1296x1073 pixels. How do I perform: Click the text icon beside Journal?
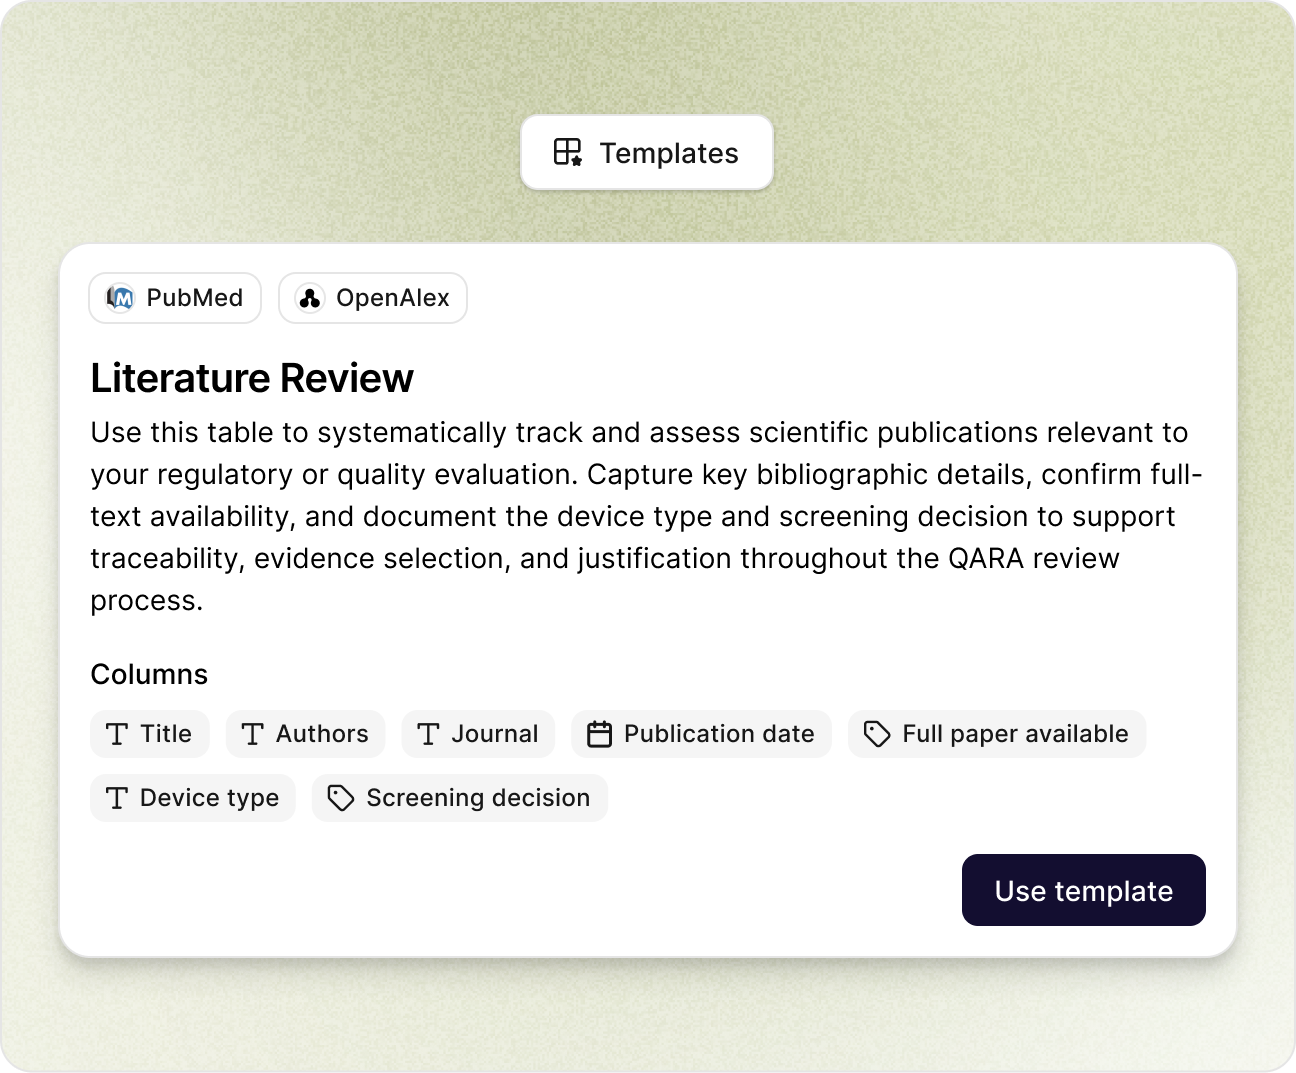tap(429, 734)
